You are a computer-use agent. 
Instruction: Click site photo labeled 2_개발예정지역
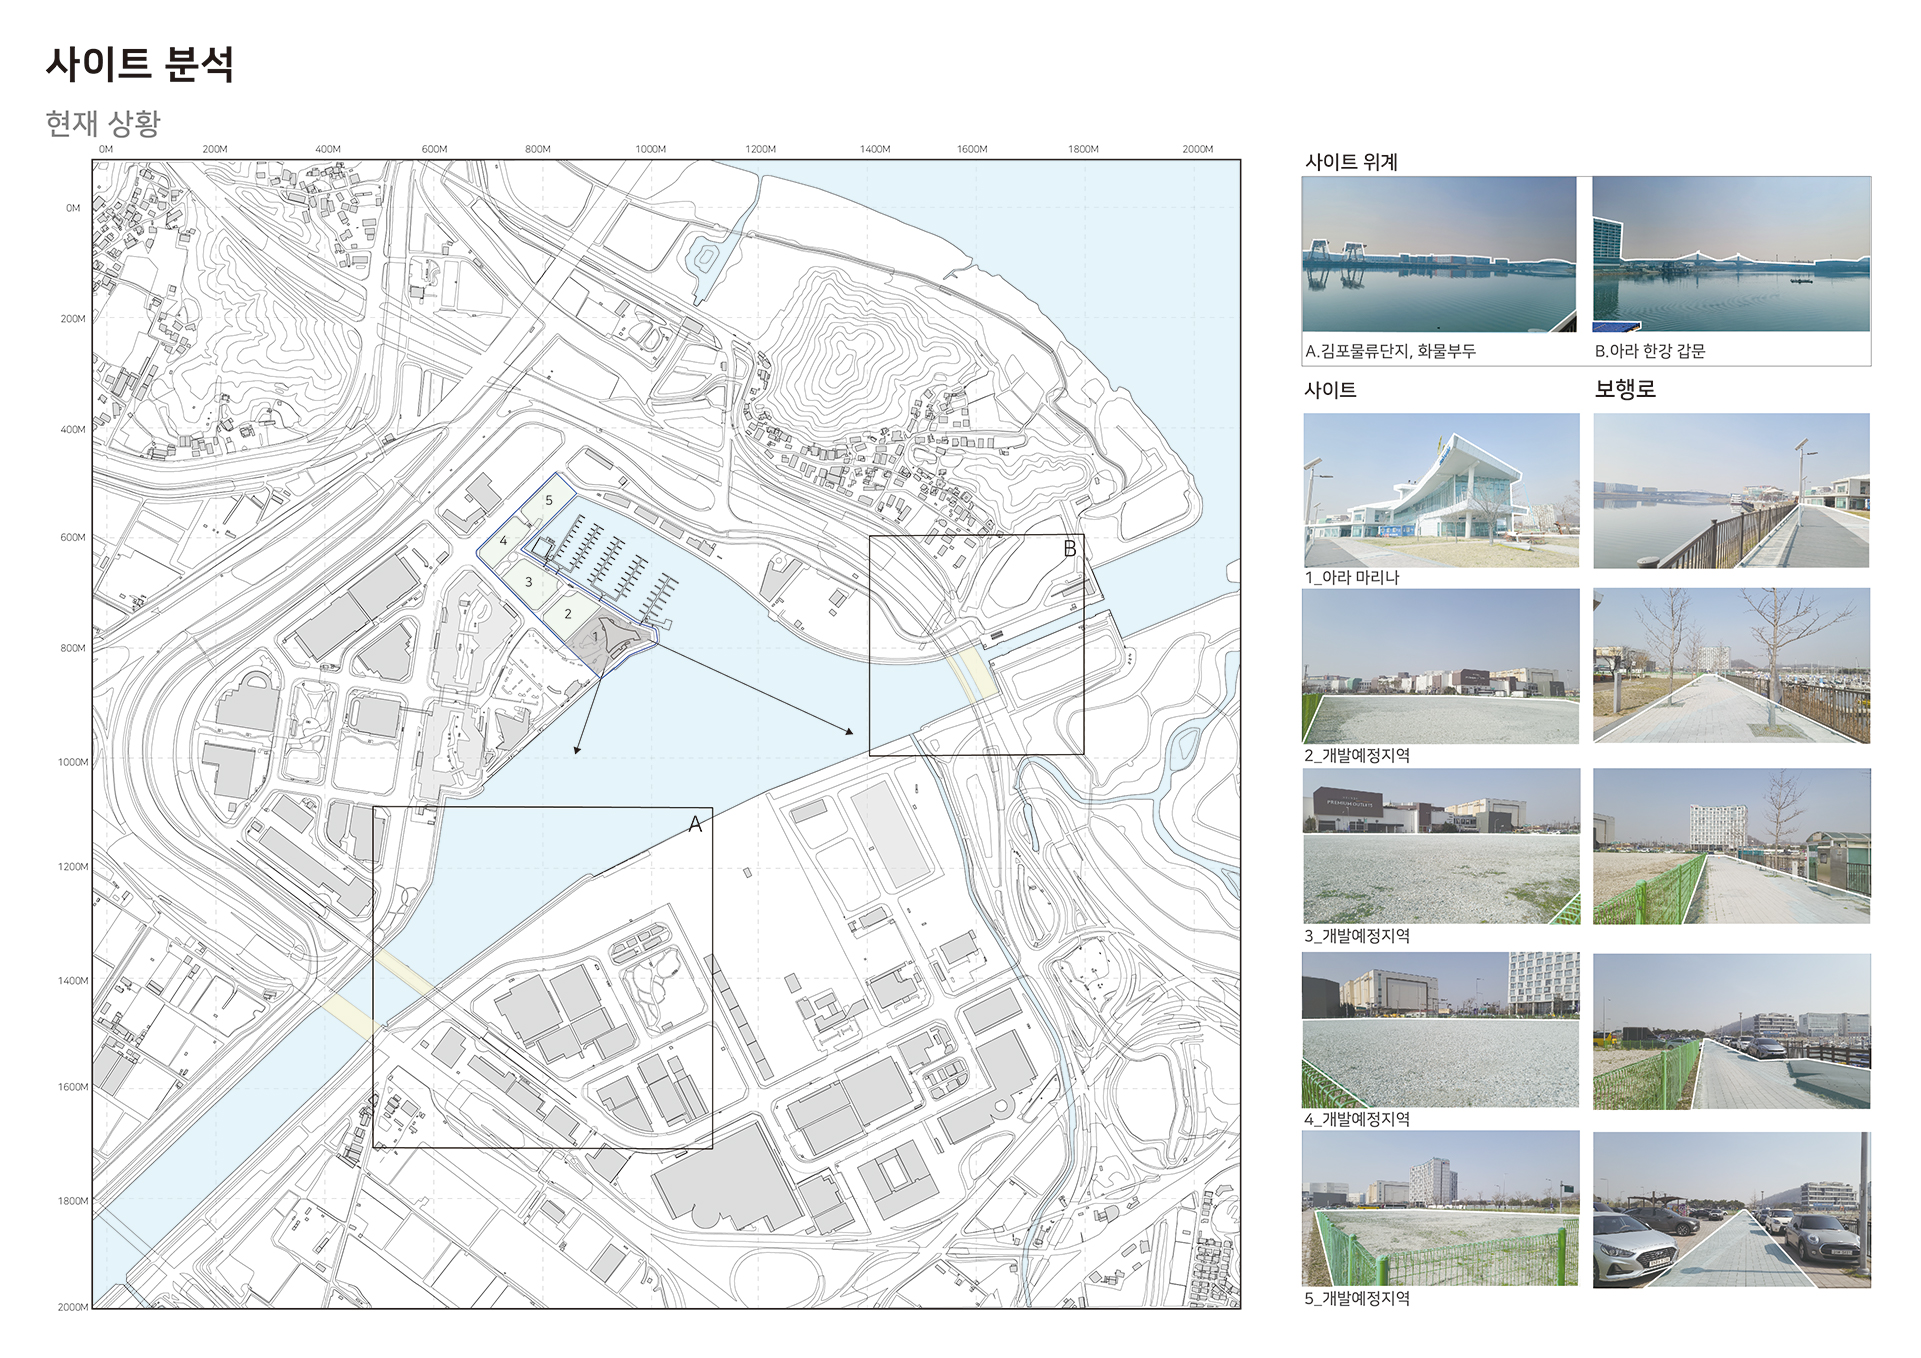(1440, 666)
